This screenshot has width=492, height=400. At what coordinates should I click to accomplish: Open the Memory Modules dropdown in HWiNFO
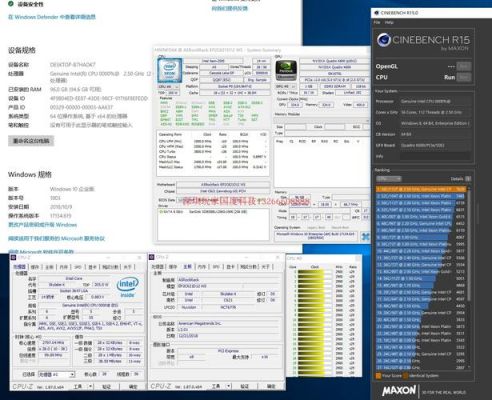[x=322, y=120]
